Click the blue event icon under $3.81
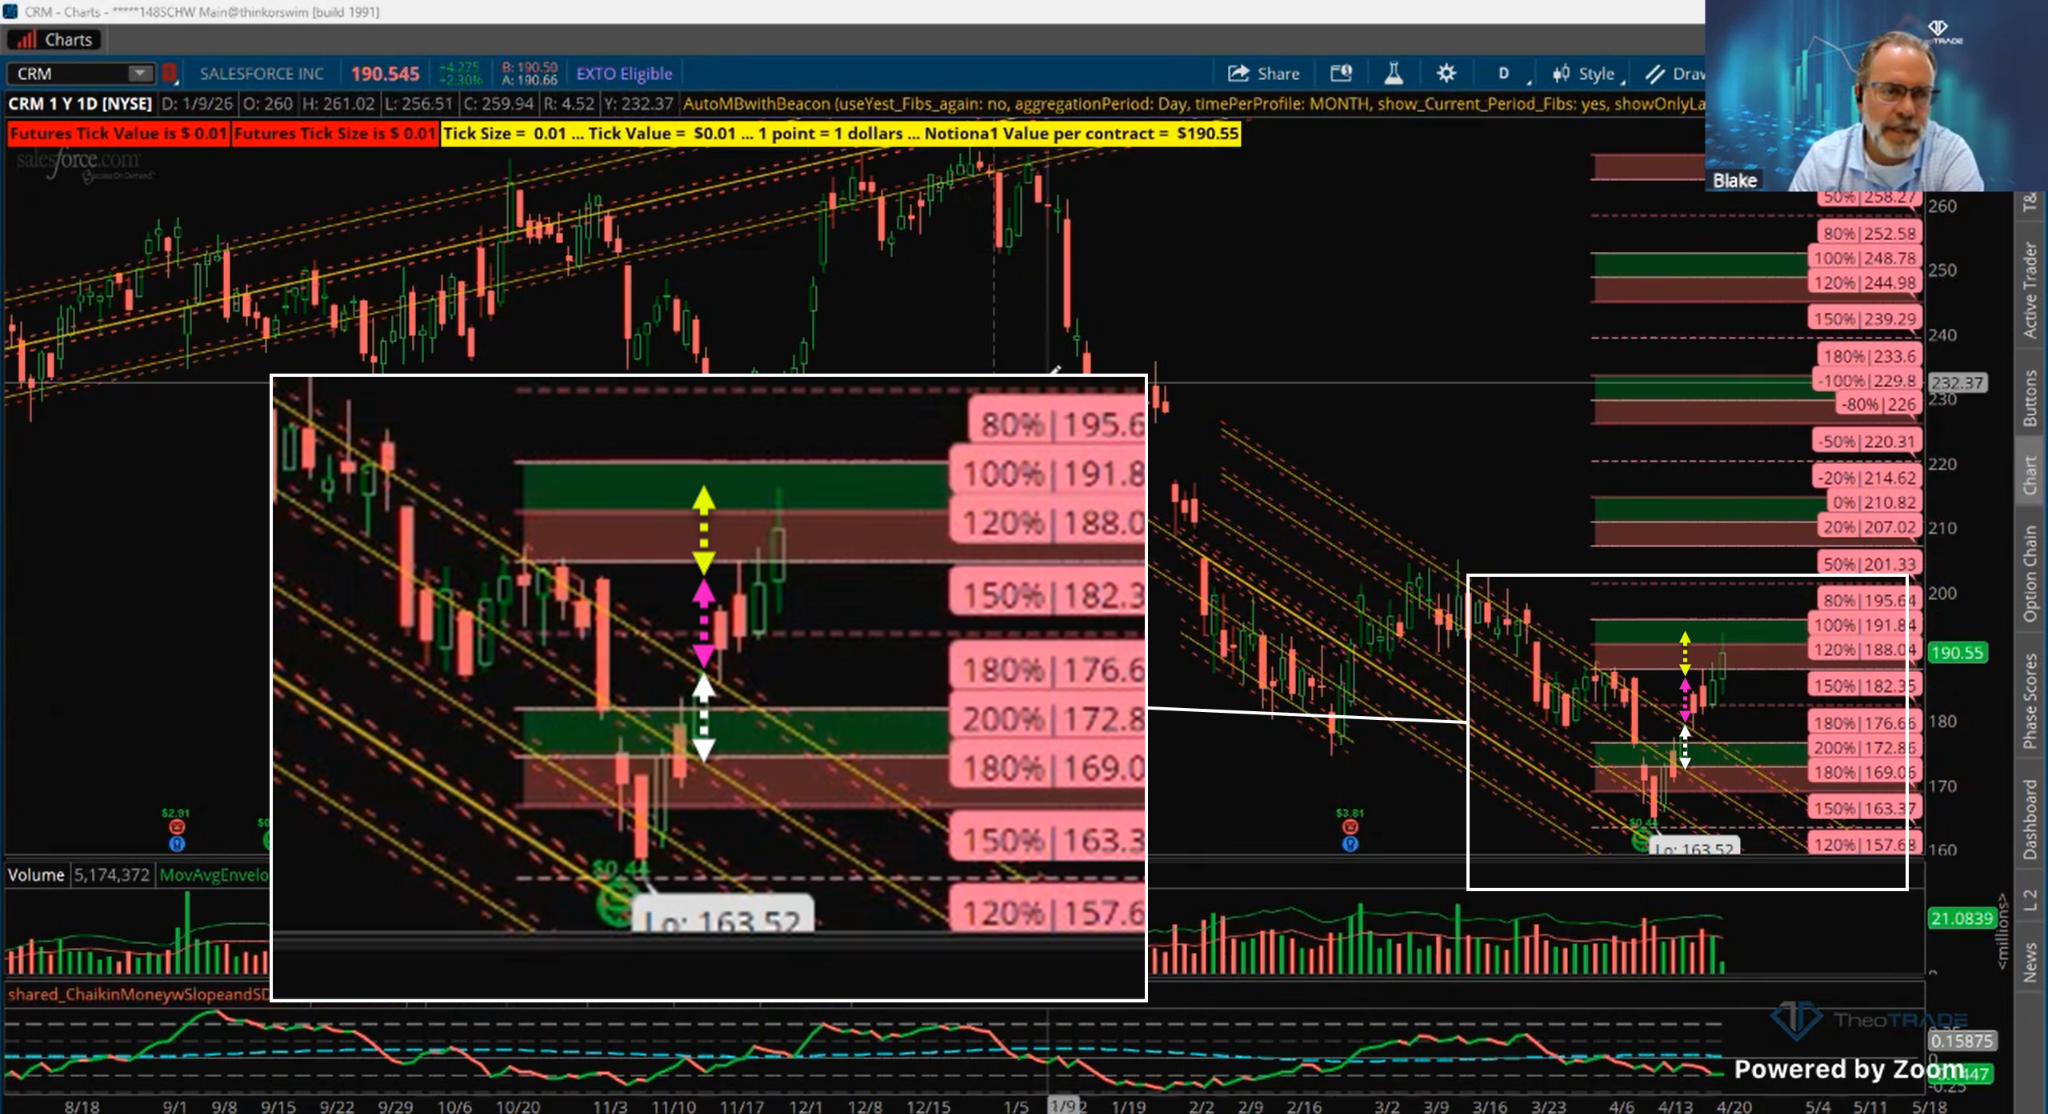The image size is (2048, 1114). pos(1350,844)
